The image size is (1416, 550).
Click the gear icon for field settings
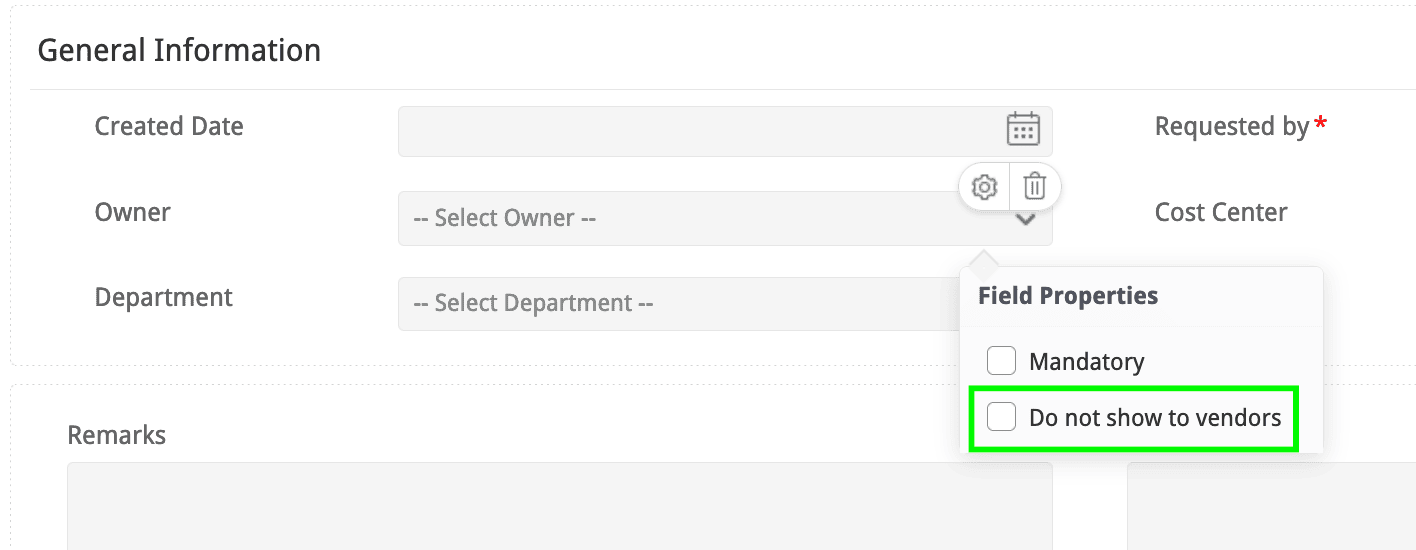(x=984, y=187)
